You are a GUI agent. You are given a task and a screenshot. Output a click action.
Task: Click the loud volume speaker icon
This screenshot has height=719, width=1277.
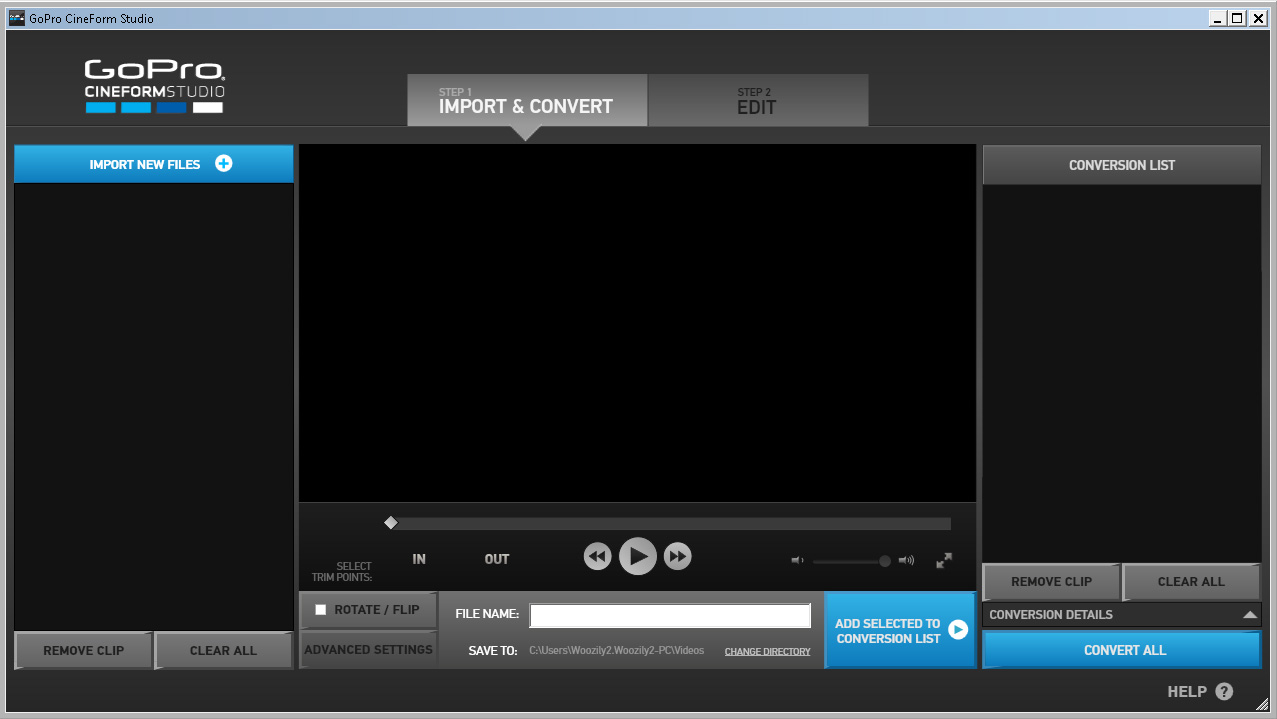906,561
